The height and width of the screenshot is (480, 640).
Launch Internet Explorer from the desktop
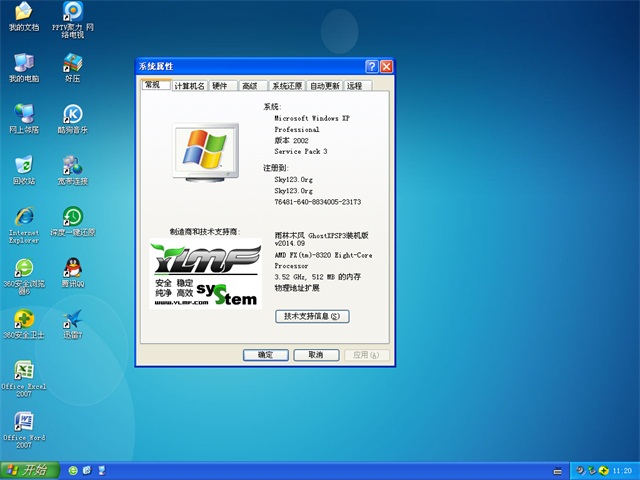[24, 217]
